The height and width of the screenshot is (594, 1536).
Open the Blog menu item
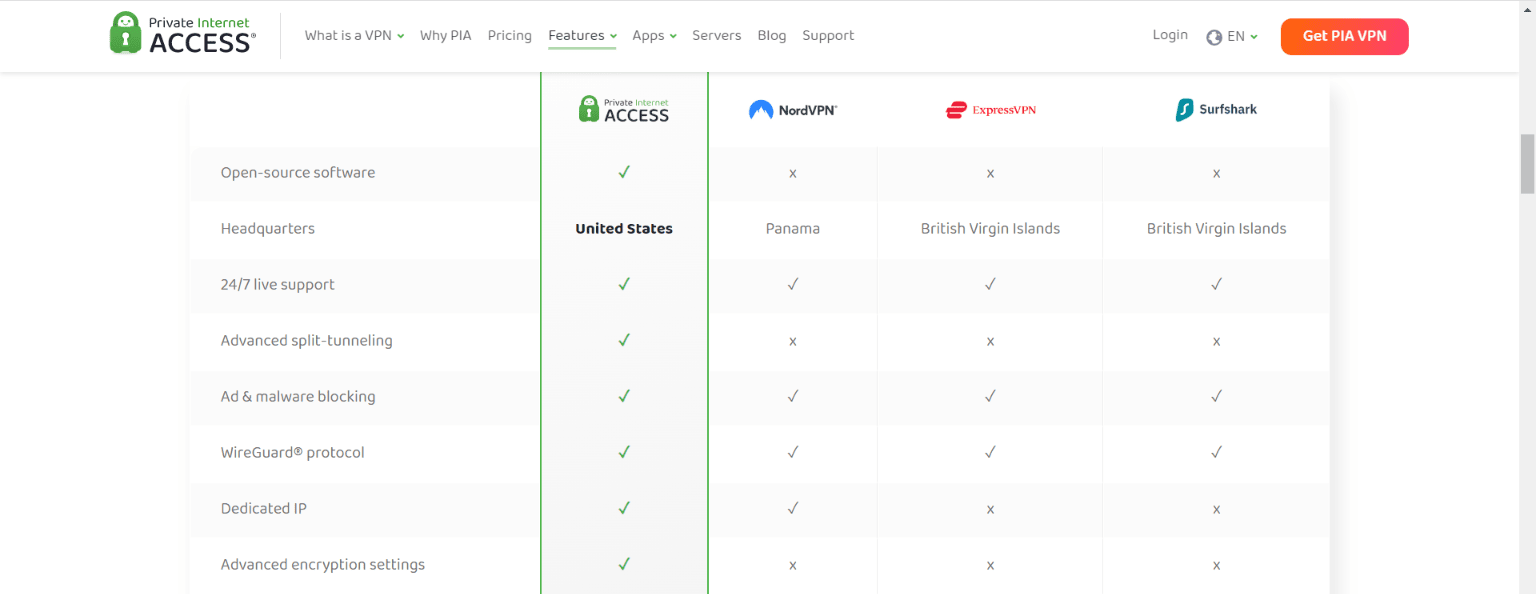point(771,35)
